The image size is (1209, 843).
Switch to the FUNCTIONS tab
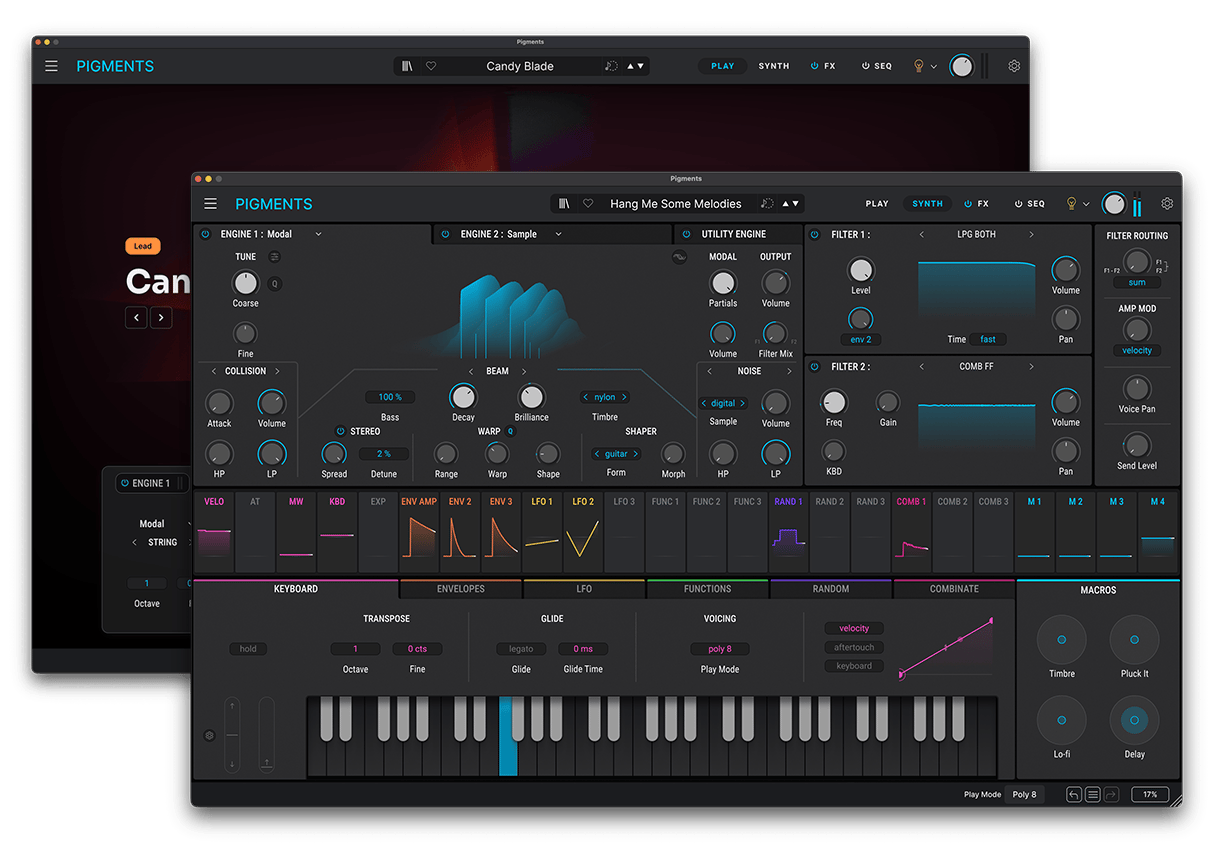click(x=708, y=589)
